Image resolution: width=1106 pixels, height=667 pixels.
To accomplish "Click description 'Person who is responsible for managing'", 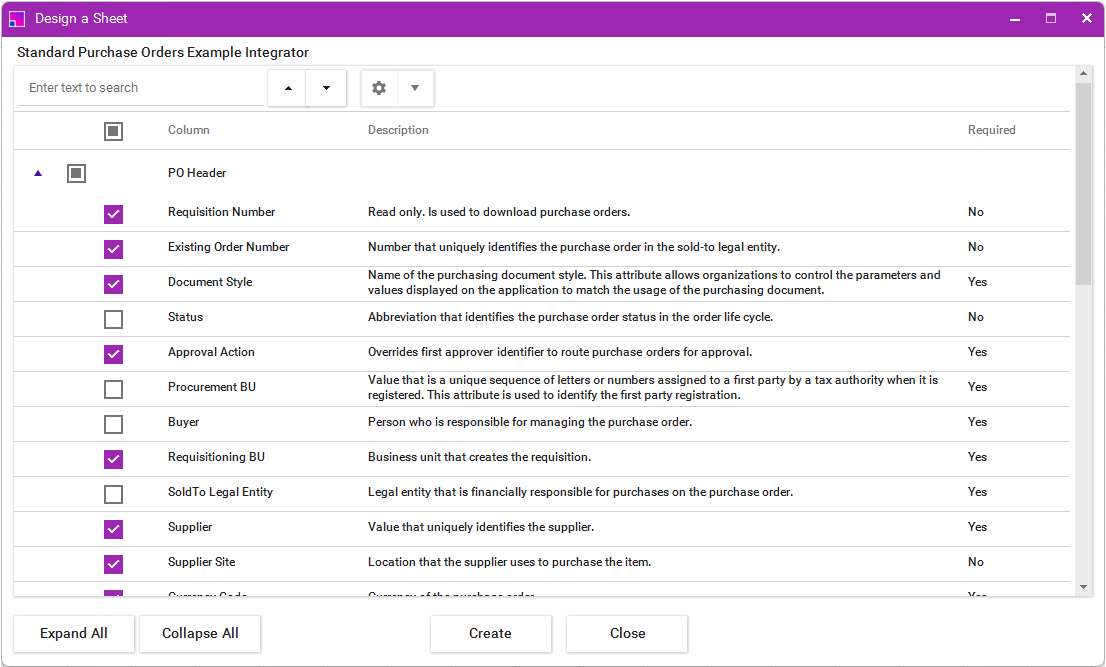I will (530, 422).
